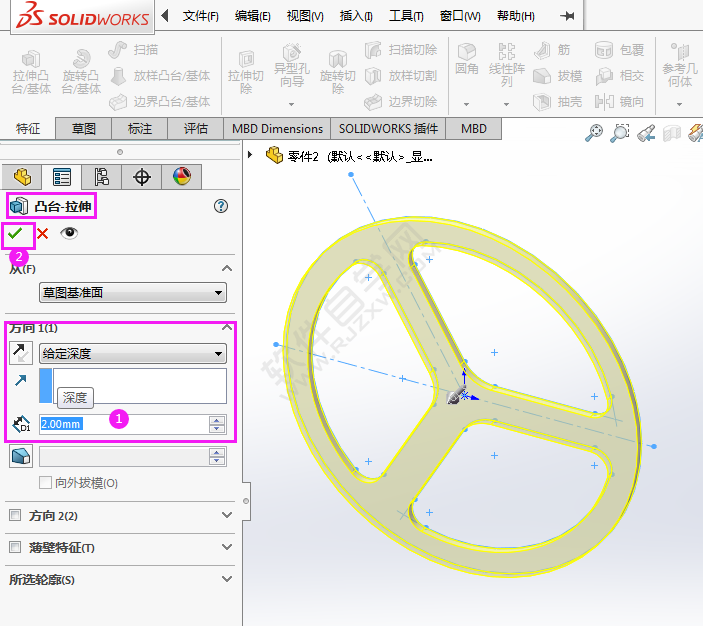
Task: Click the Revolved Cut (旋转切除) tool
Action: click(338, 72)
